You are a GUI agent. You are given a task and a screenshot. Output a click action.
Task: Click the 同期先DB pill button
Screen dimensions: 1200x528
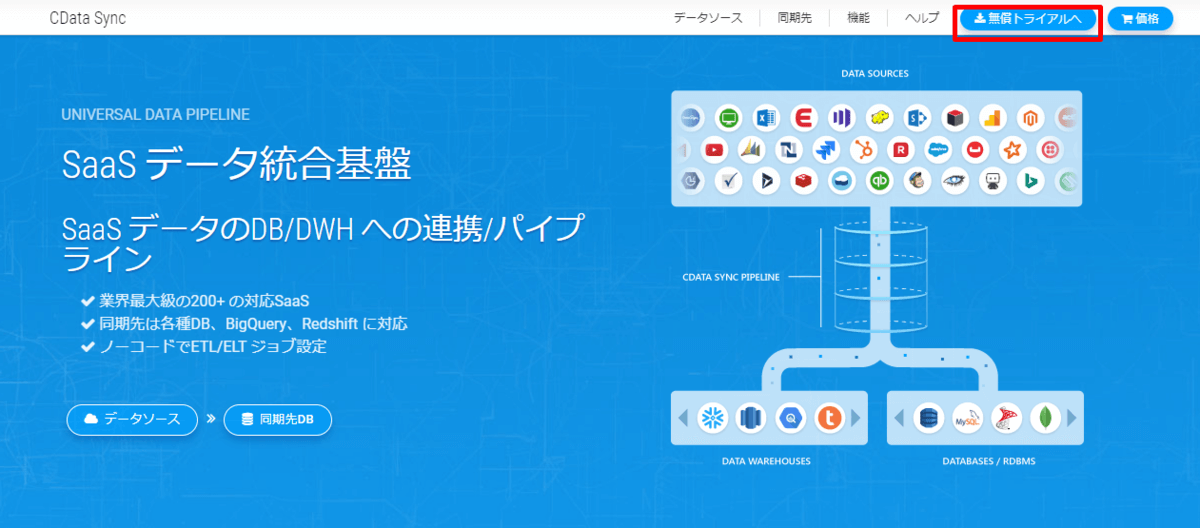(x=278, y=420)
